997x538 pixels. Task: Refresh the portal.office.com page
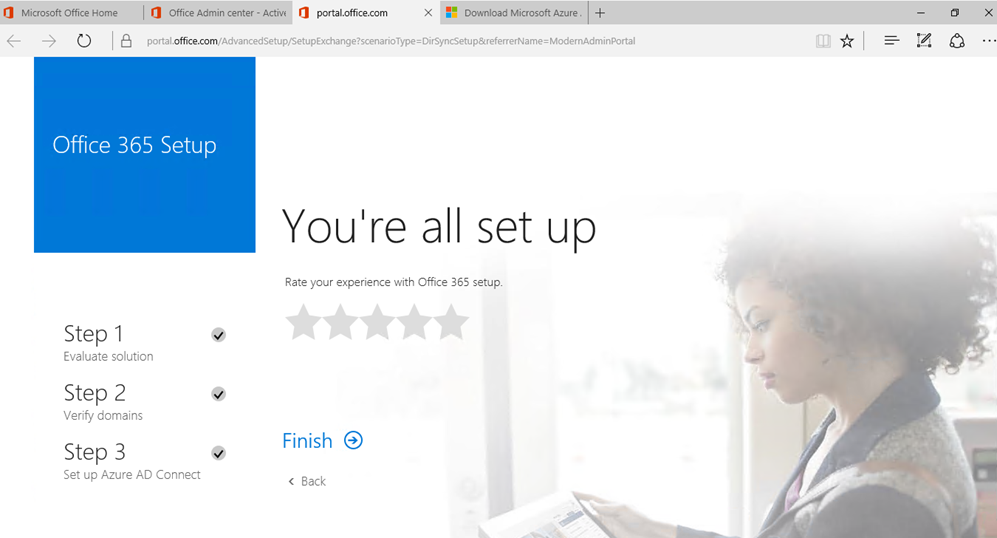(x=84, y=41)
